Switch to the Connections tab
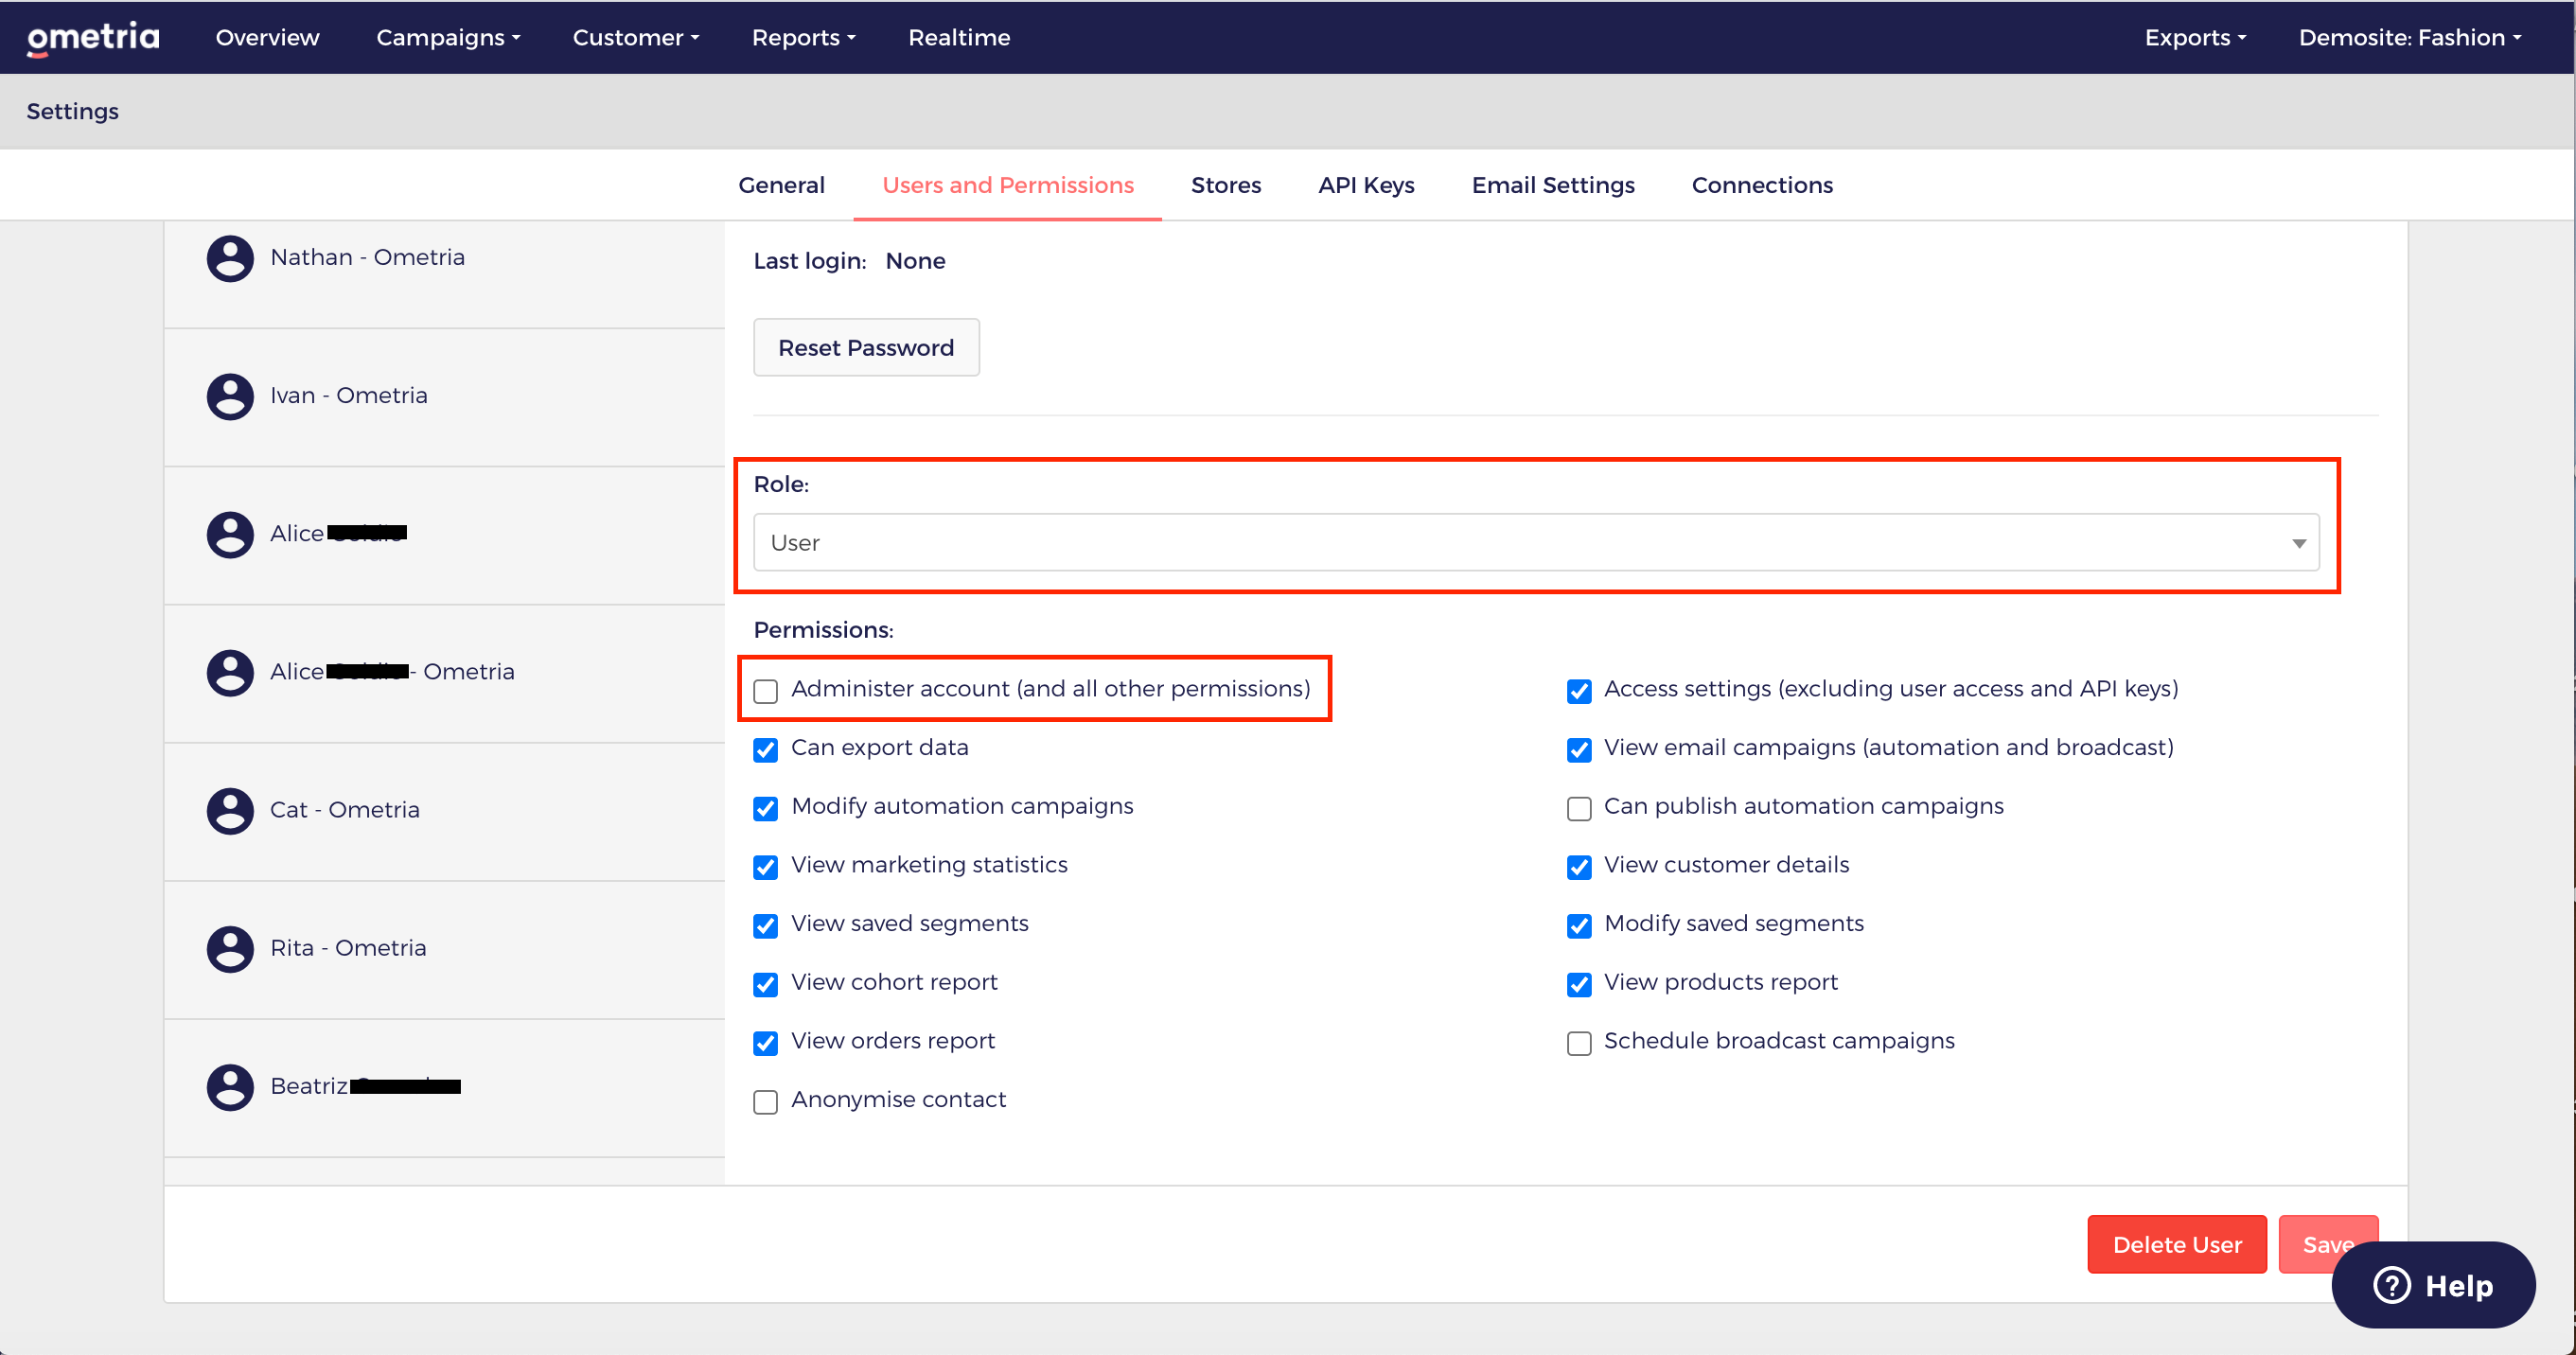The image size is (2576, 1355). 1762,185
